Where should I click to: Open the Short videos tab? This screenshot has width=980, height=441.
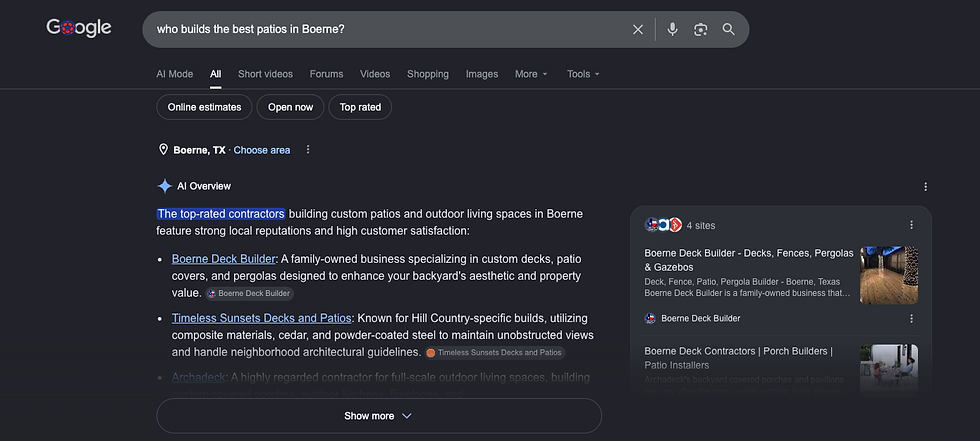265,74
